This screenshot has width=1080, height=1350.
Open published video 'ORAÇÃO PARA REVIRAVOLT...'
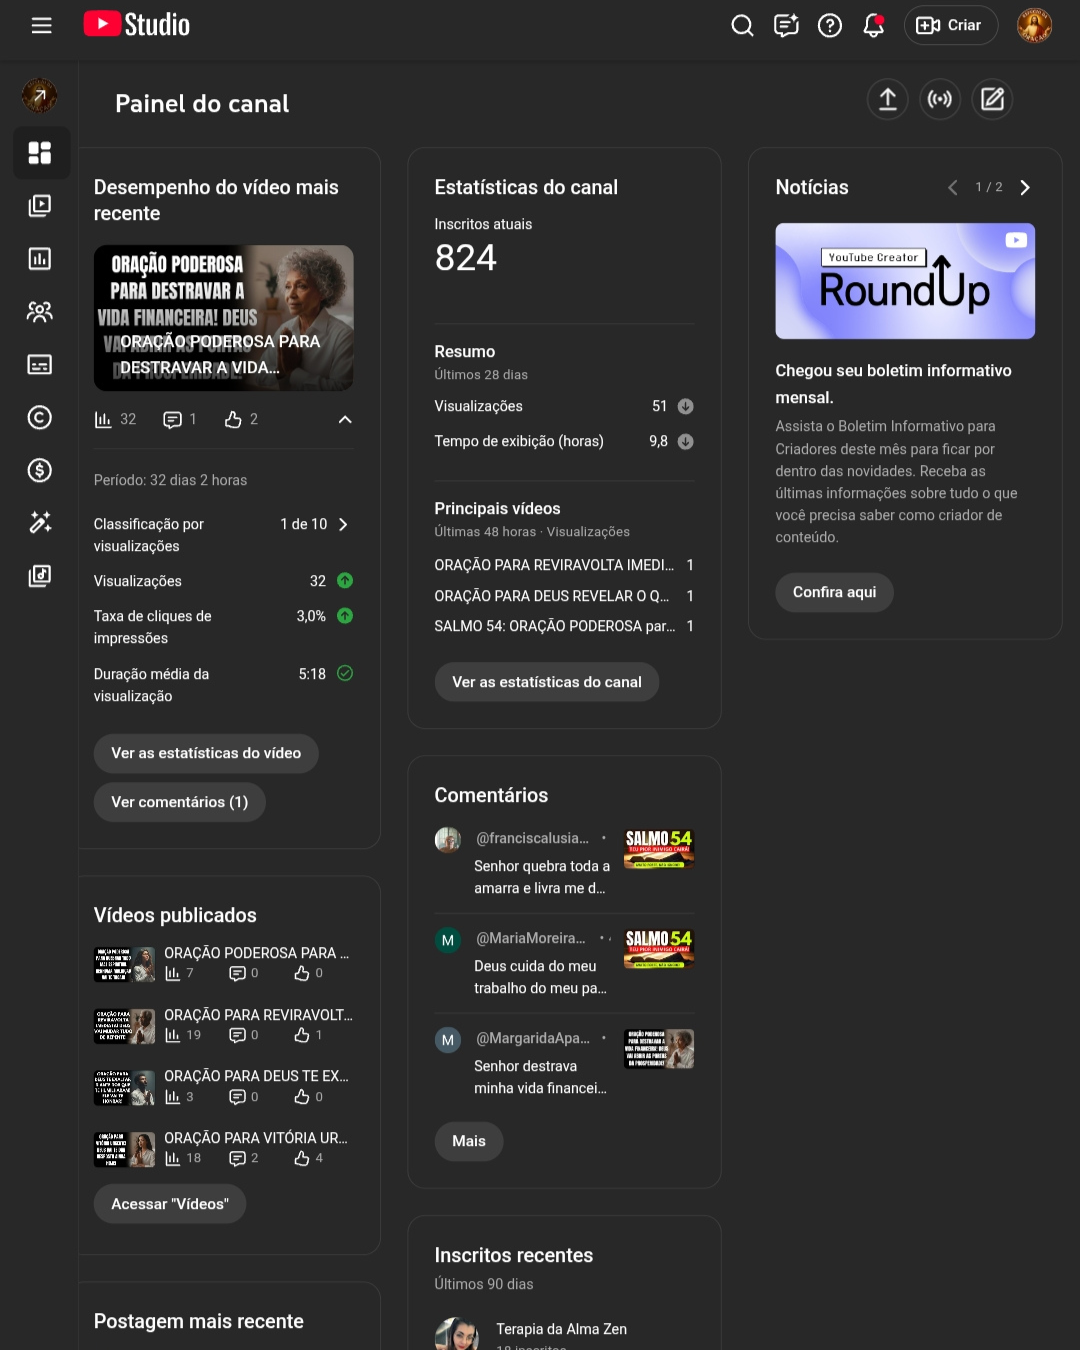pos(258,1015)
